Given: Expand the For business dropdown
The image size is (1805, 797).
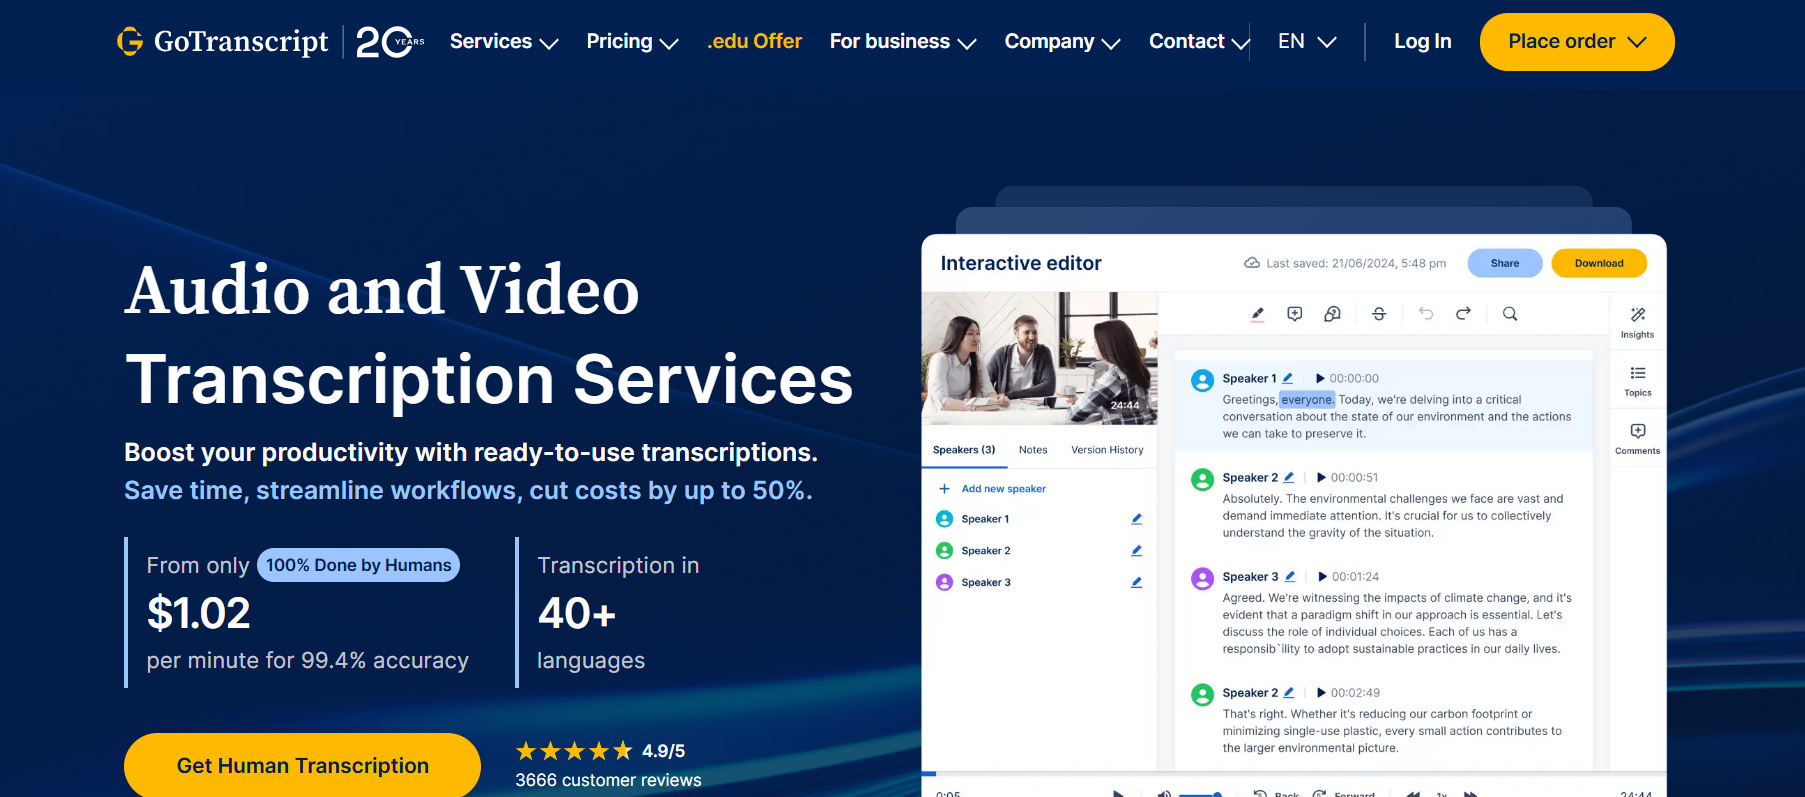Looking at the screenshot, I should [x=903, y=41].
